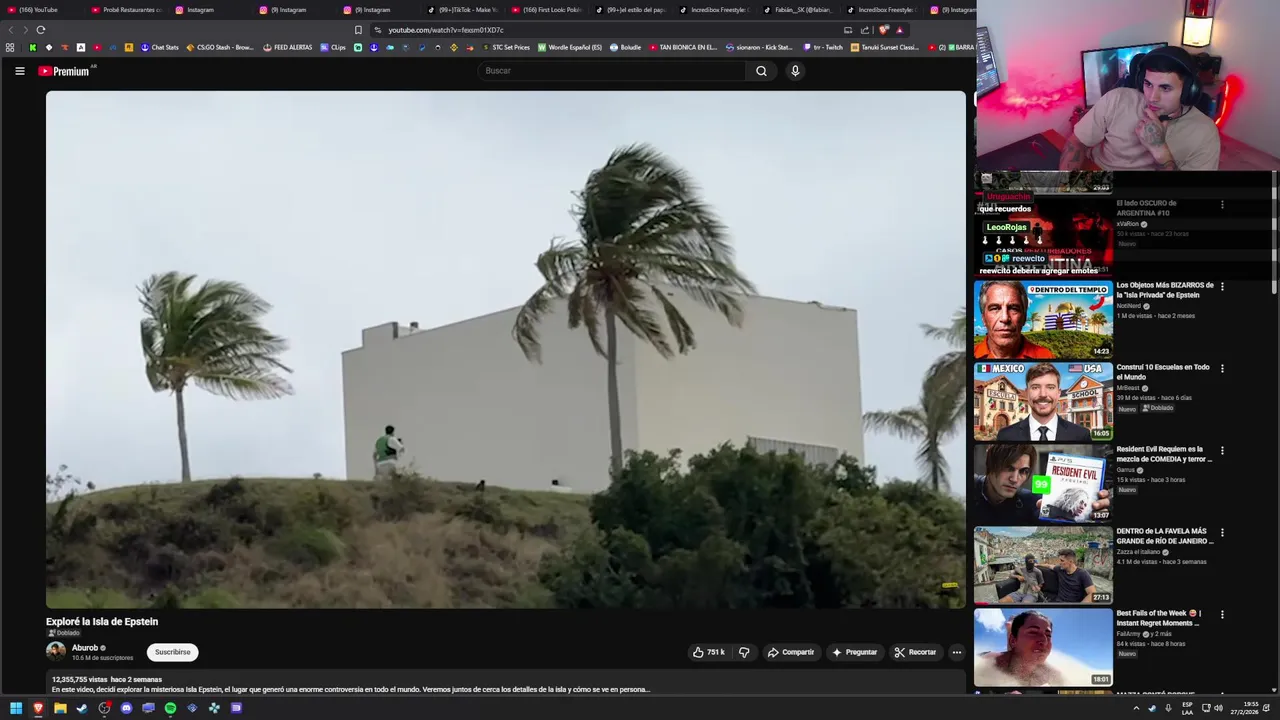Open the Garrus channel name
The width and height of the screenshot is (1280, 720).
[x=1127, y=470]
